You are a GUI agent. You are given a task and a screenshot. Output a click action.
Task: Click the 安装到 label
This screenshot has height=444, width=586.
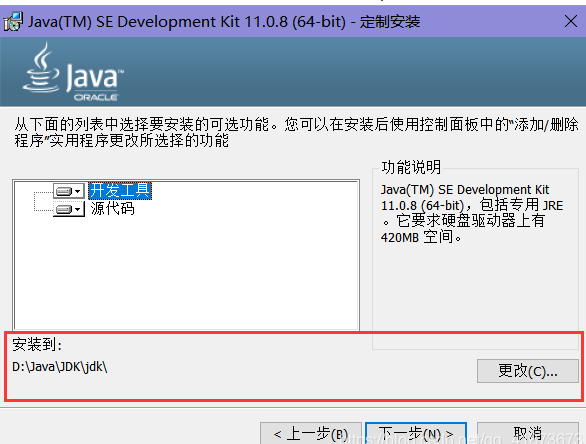(x=37, y=344)
